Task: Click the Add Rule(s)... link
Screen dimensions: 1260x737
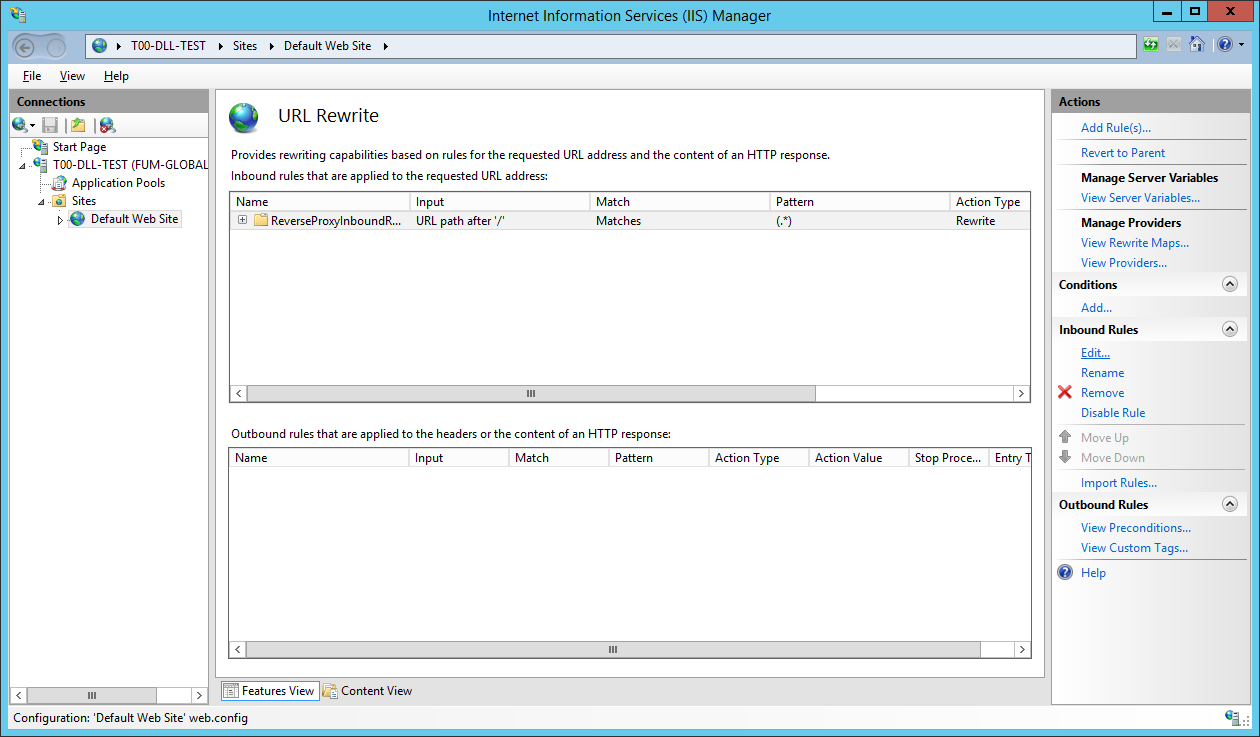Action: [1115, 128]
